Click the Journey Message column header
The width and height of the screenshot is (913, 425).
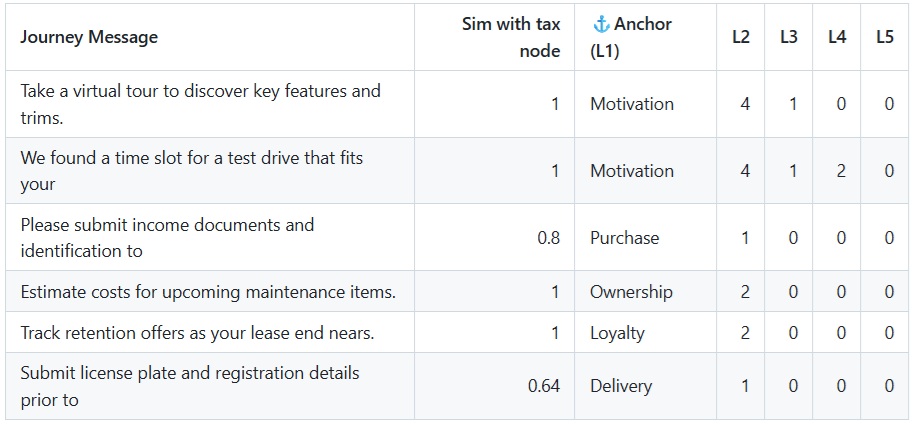pyautogui.click(x=89, y=37)
